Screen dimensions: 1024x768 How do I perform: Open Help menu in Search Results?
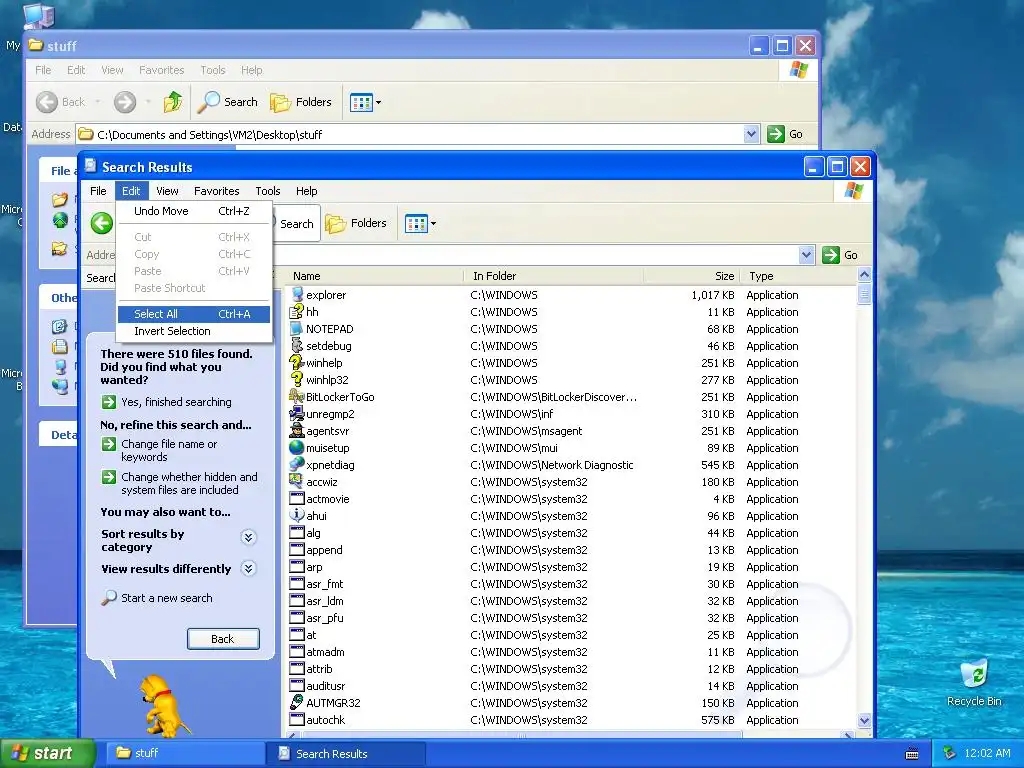[x=306, y=191]
